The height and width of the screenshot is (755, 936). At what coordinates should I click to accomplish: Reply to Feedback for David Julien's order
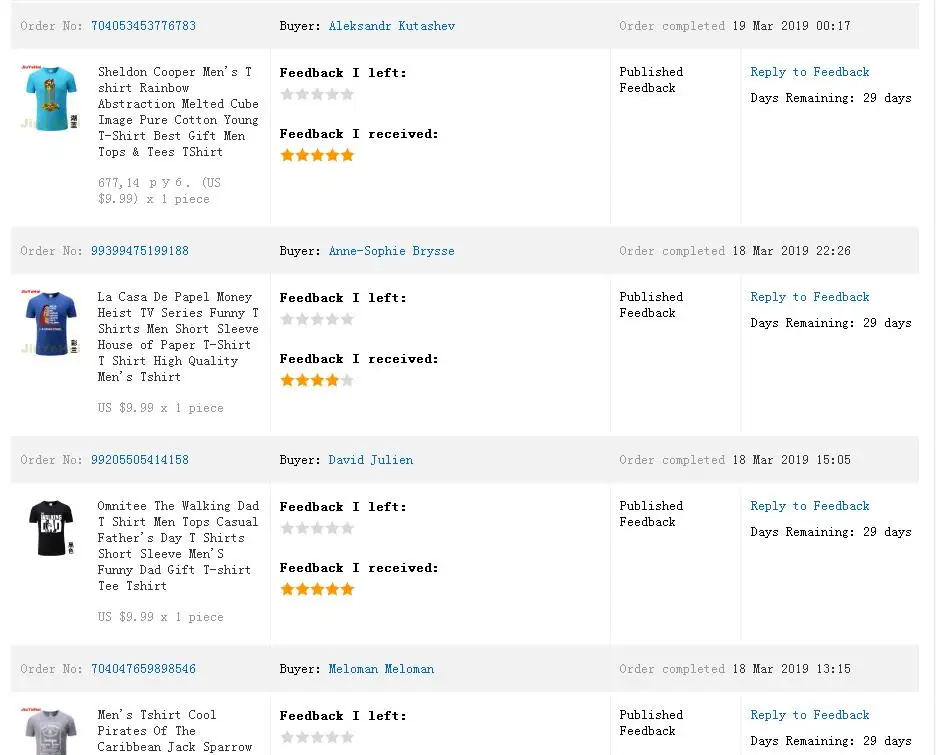click(x=809, y=506)
